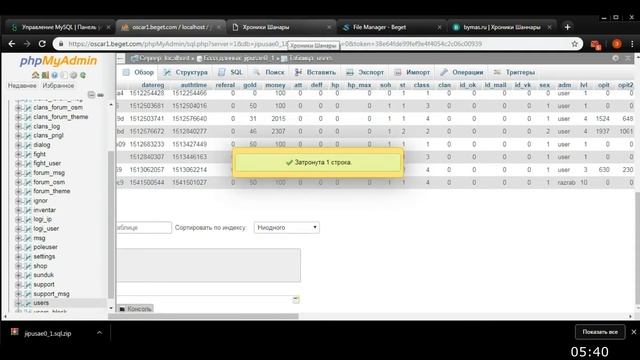Image resolution: width=640 pixels, height=360 pixels.
Task: Open the sort by index dropdown
Action: (x=287, y=227)
